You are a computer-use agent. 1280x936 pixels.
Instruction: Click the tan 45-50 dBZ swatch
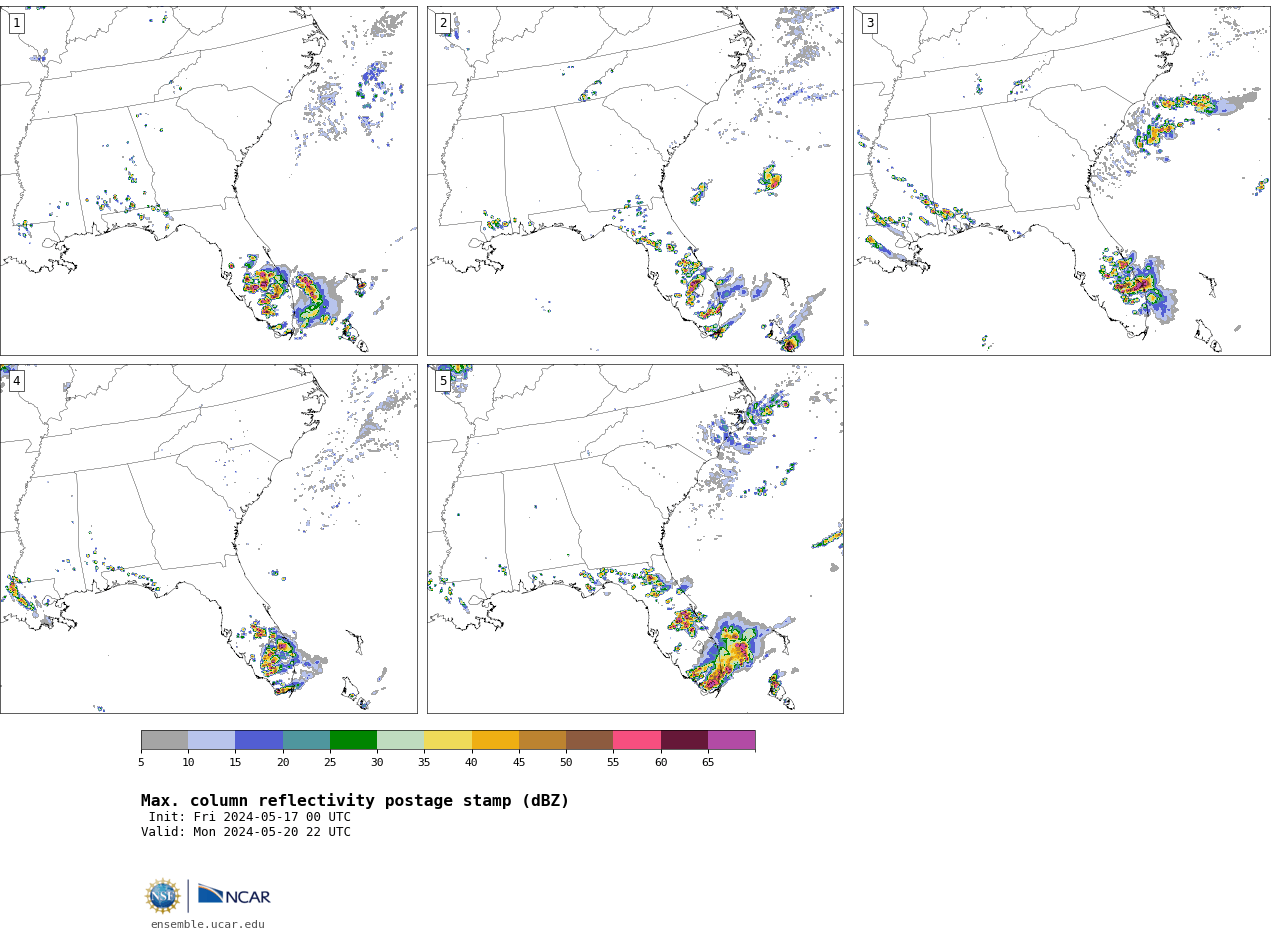pos(542,740)
